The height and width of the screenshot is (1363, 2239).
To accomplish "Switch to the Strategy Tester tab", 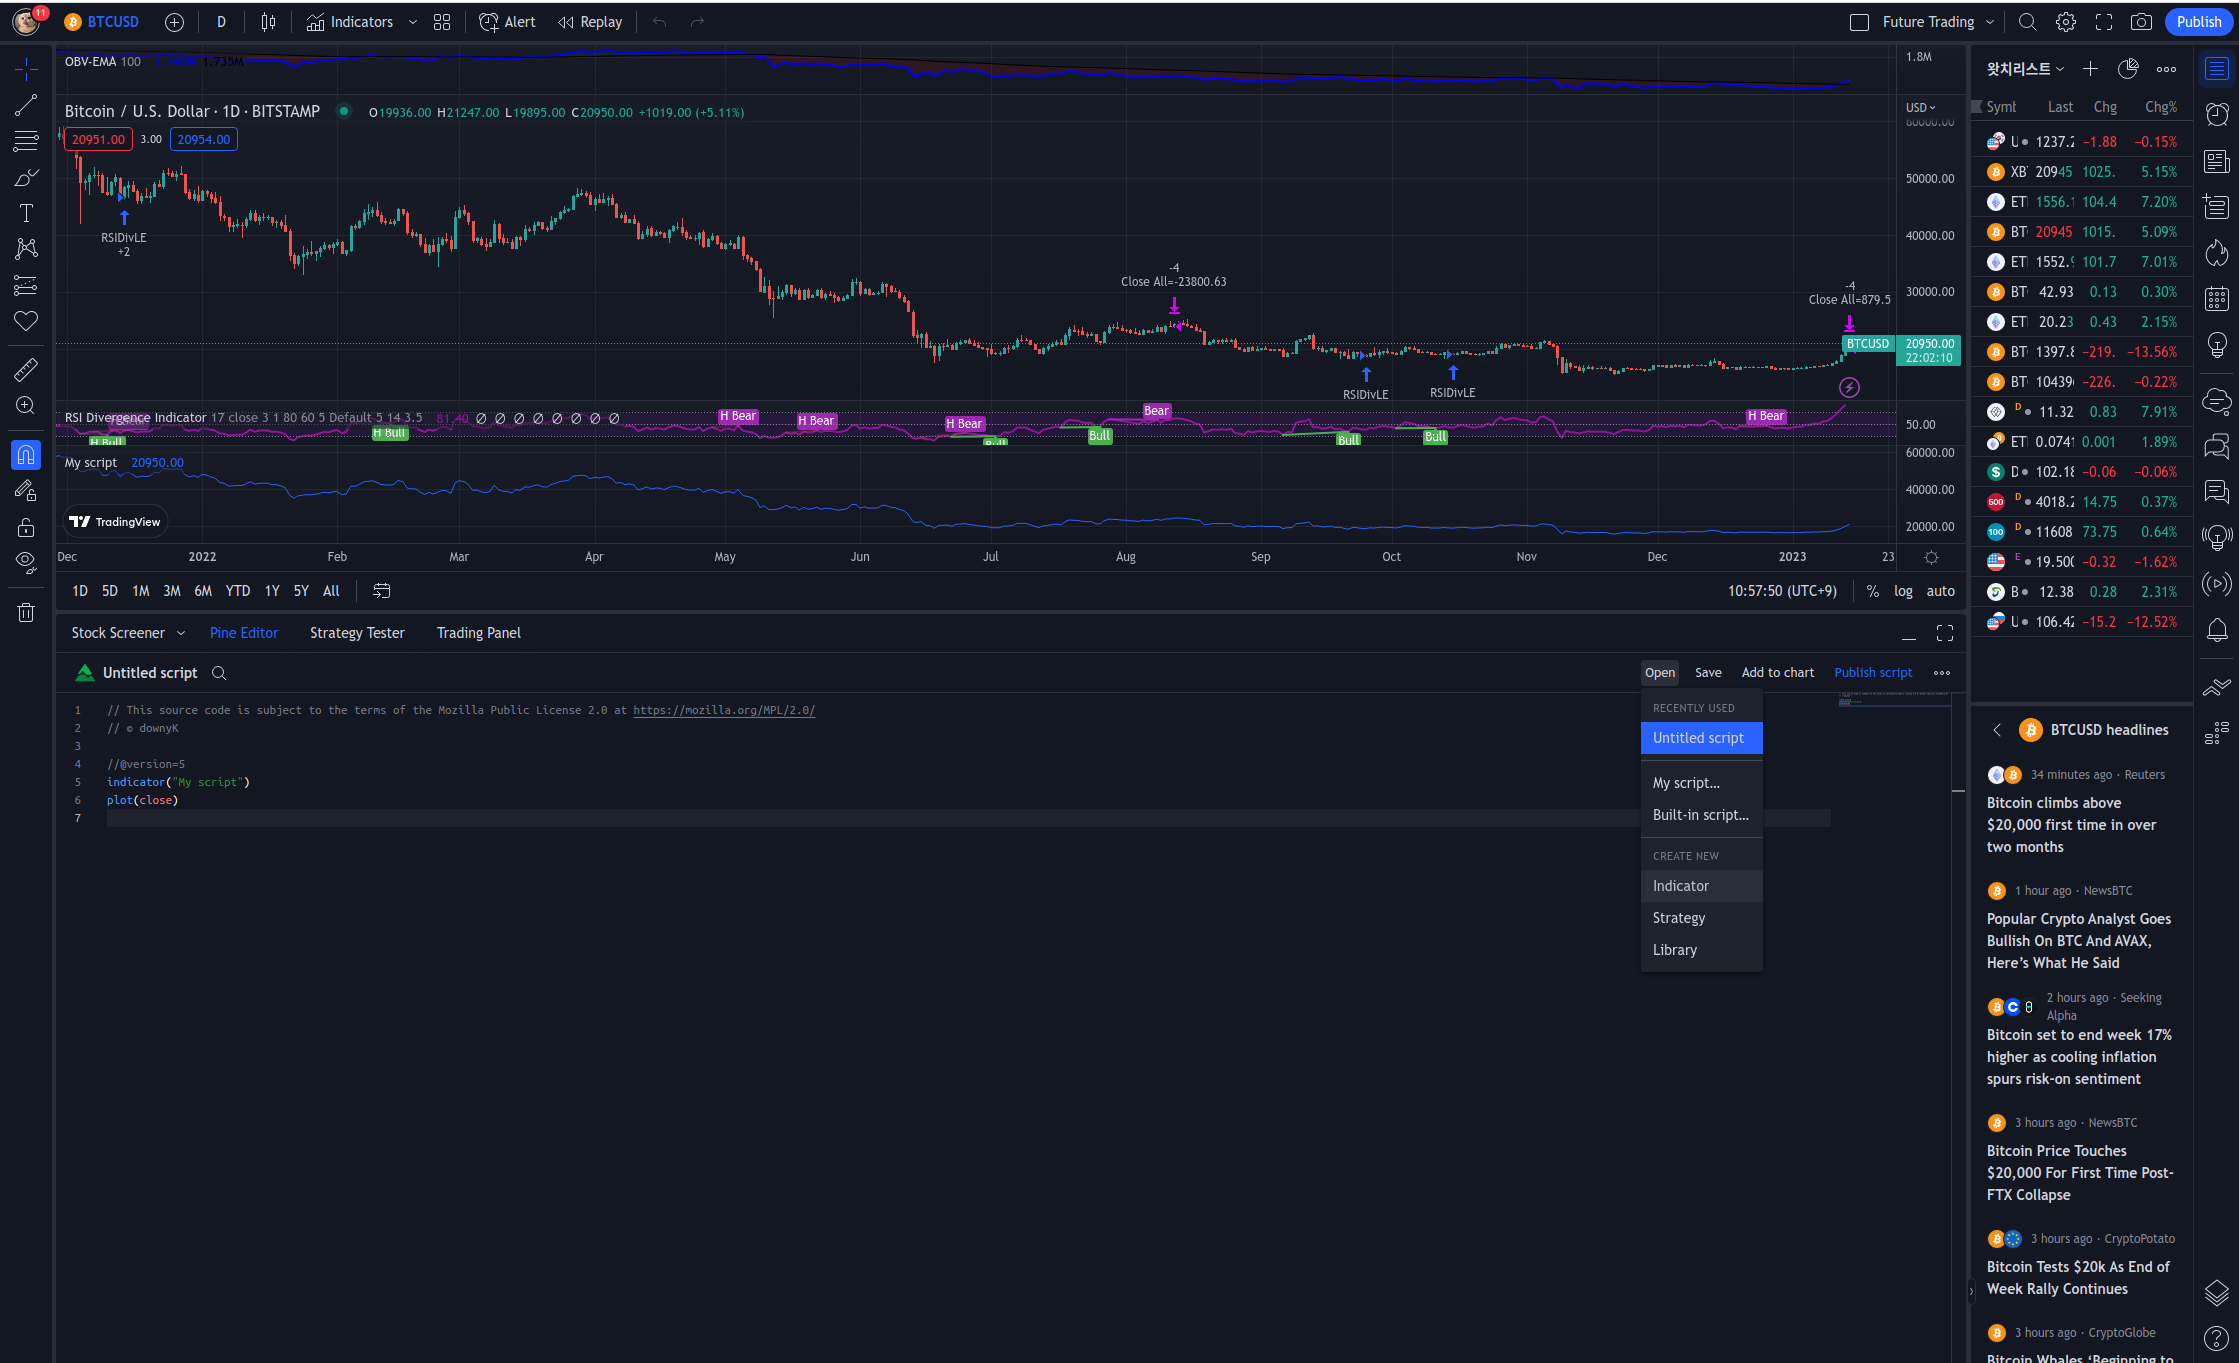I will pos(357,633).
